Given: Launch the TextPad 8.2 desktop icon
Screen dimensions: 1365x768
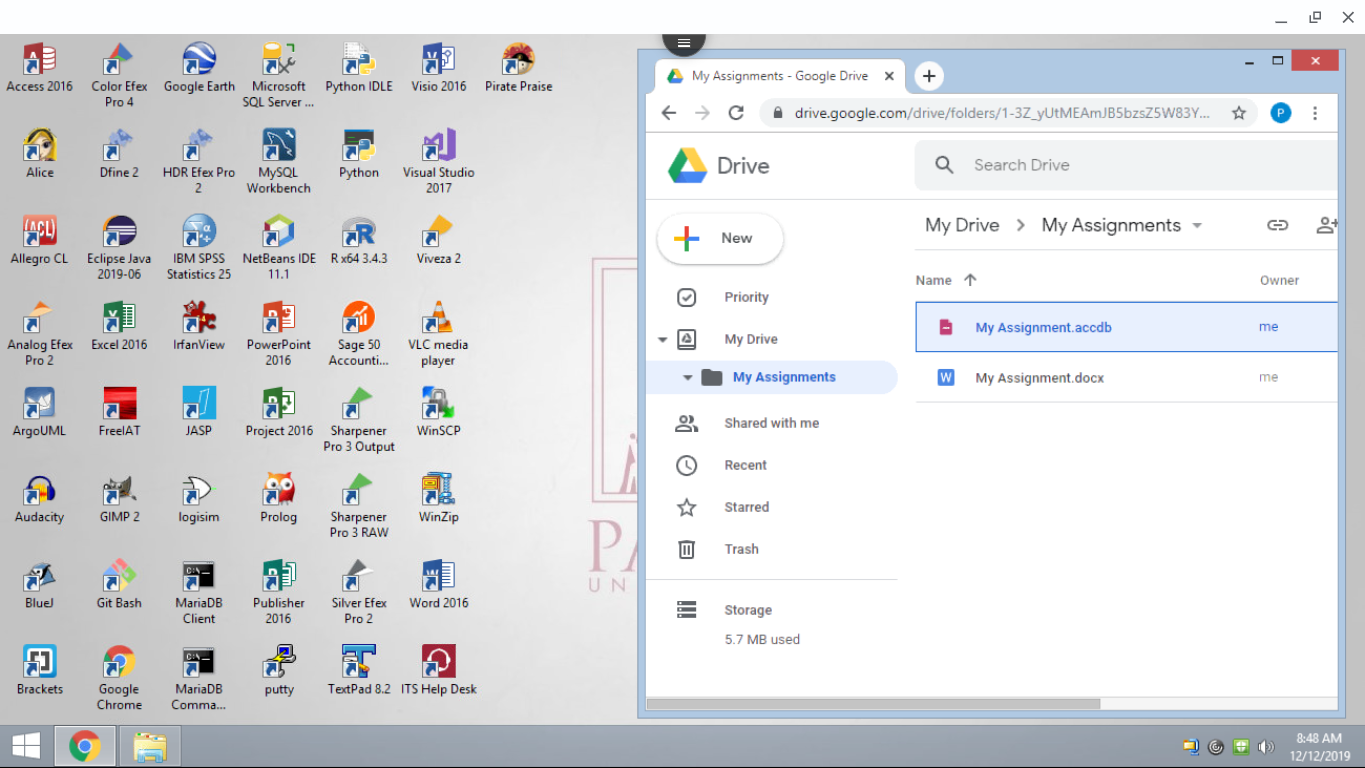Looking at the screenshot, I should point(359,671).
